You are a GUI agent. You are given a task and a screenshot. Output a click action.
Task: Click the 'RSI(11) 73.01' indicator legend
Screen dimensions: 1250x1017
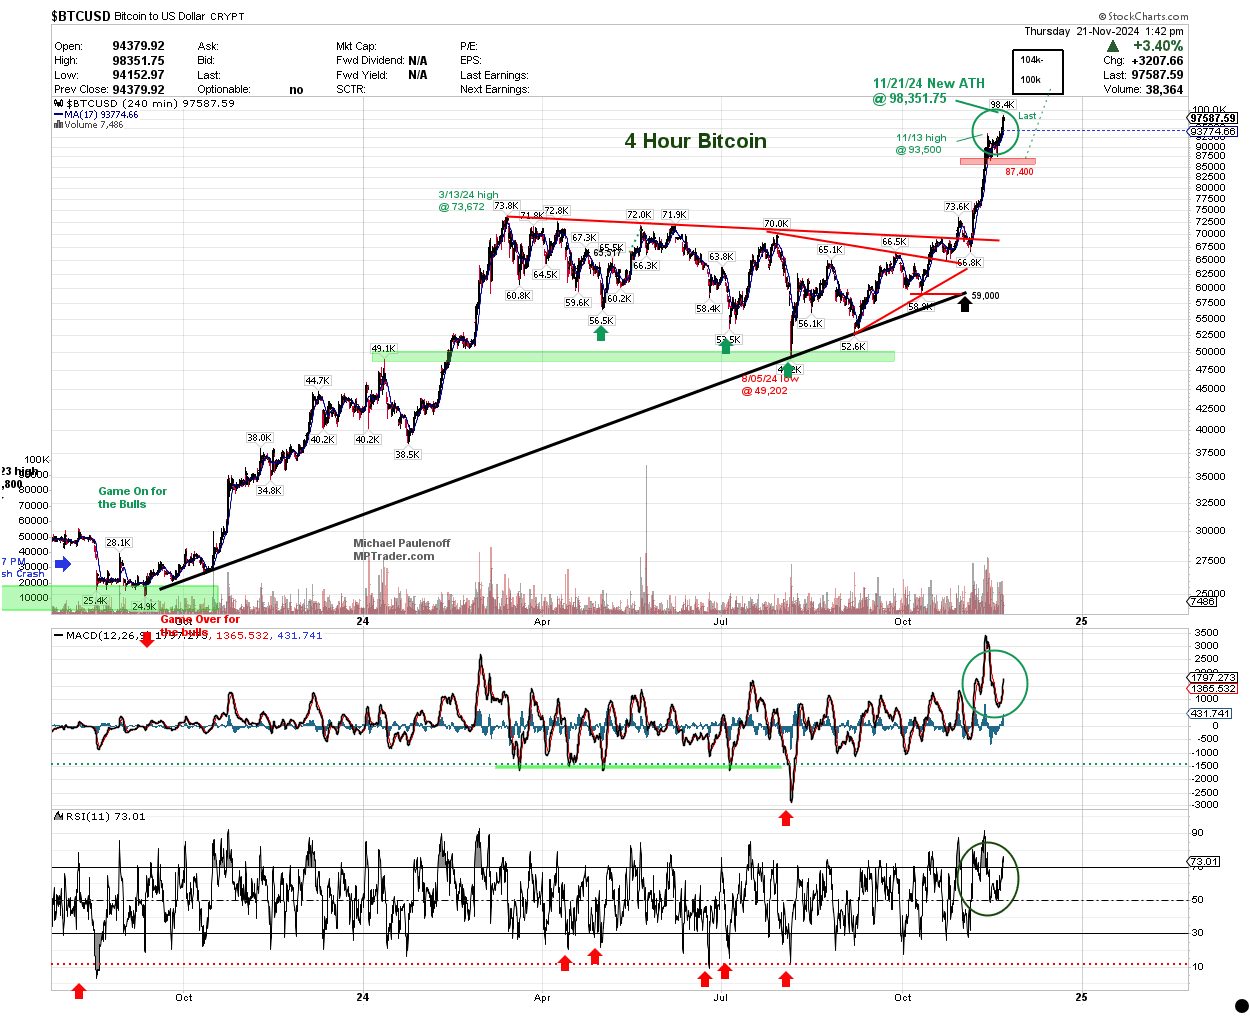pyautogui.click(x=99, y=817)
